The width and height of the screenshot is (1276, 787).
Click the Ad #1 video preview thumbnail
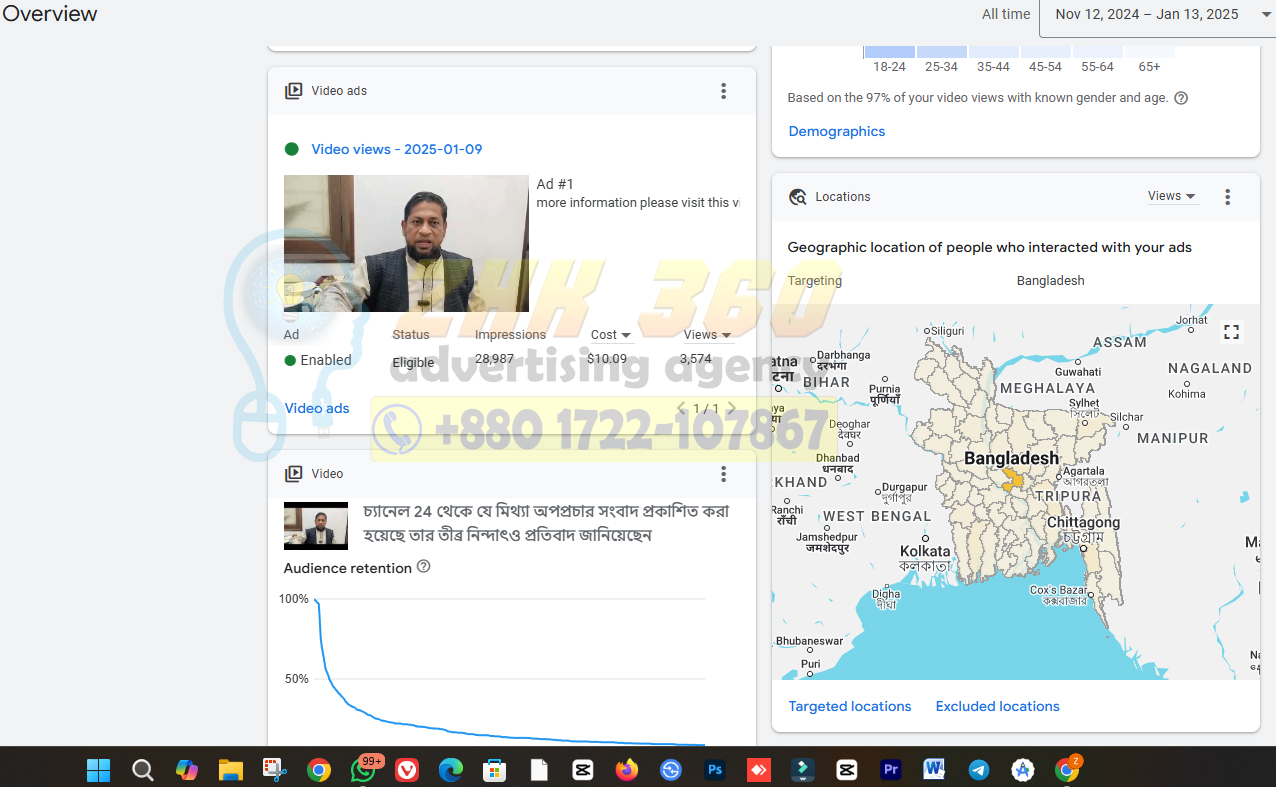pyautogui.click(x=406, y=244)
